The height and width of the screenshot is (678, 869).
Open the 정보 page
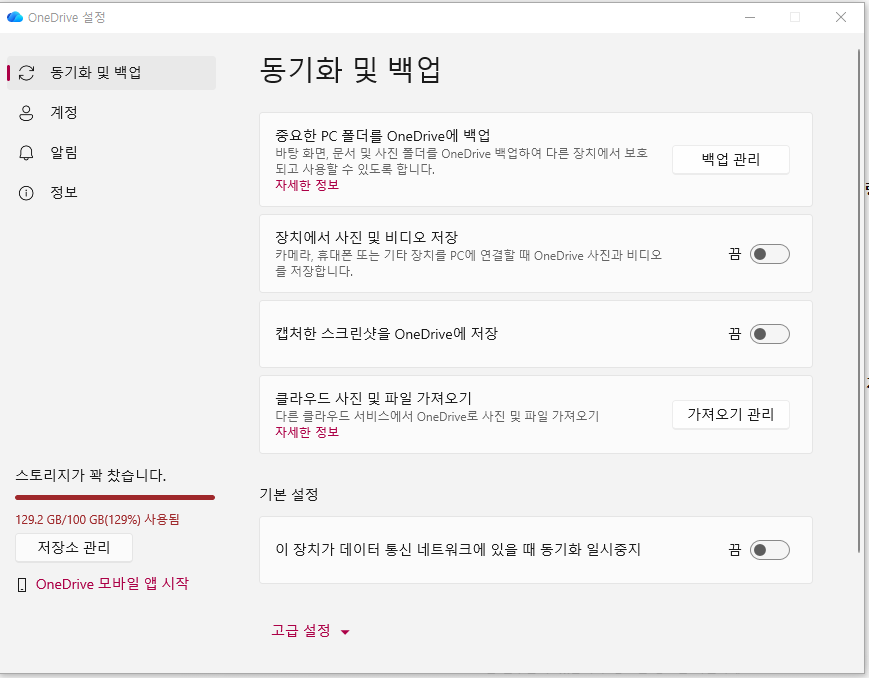111,193
